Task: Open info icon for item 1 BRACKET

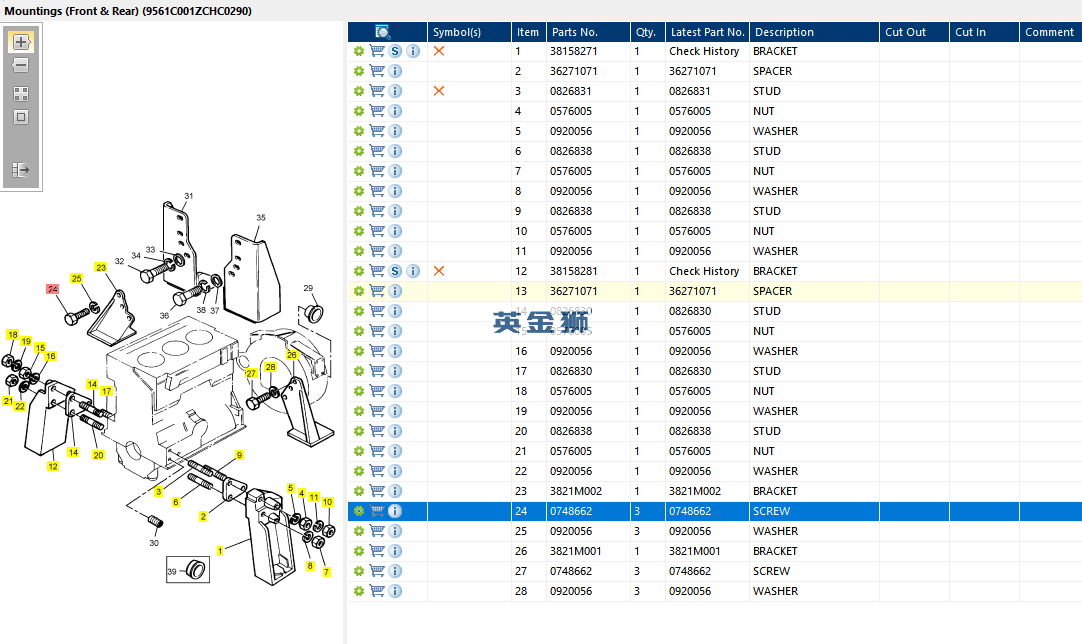Action: (413, 51)
